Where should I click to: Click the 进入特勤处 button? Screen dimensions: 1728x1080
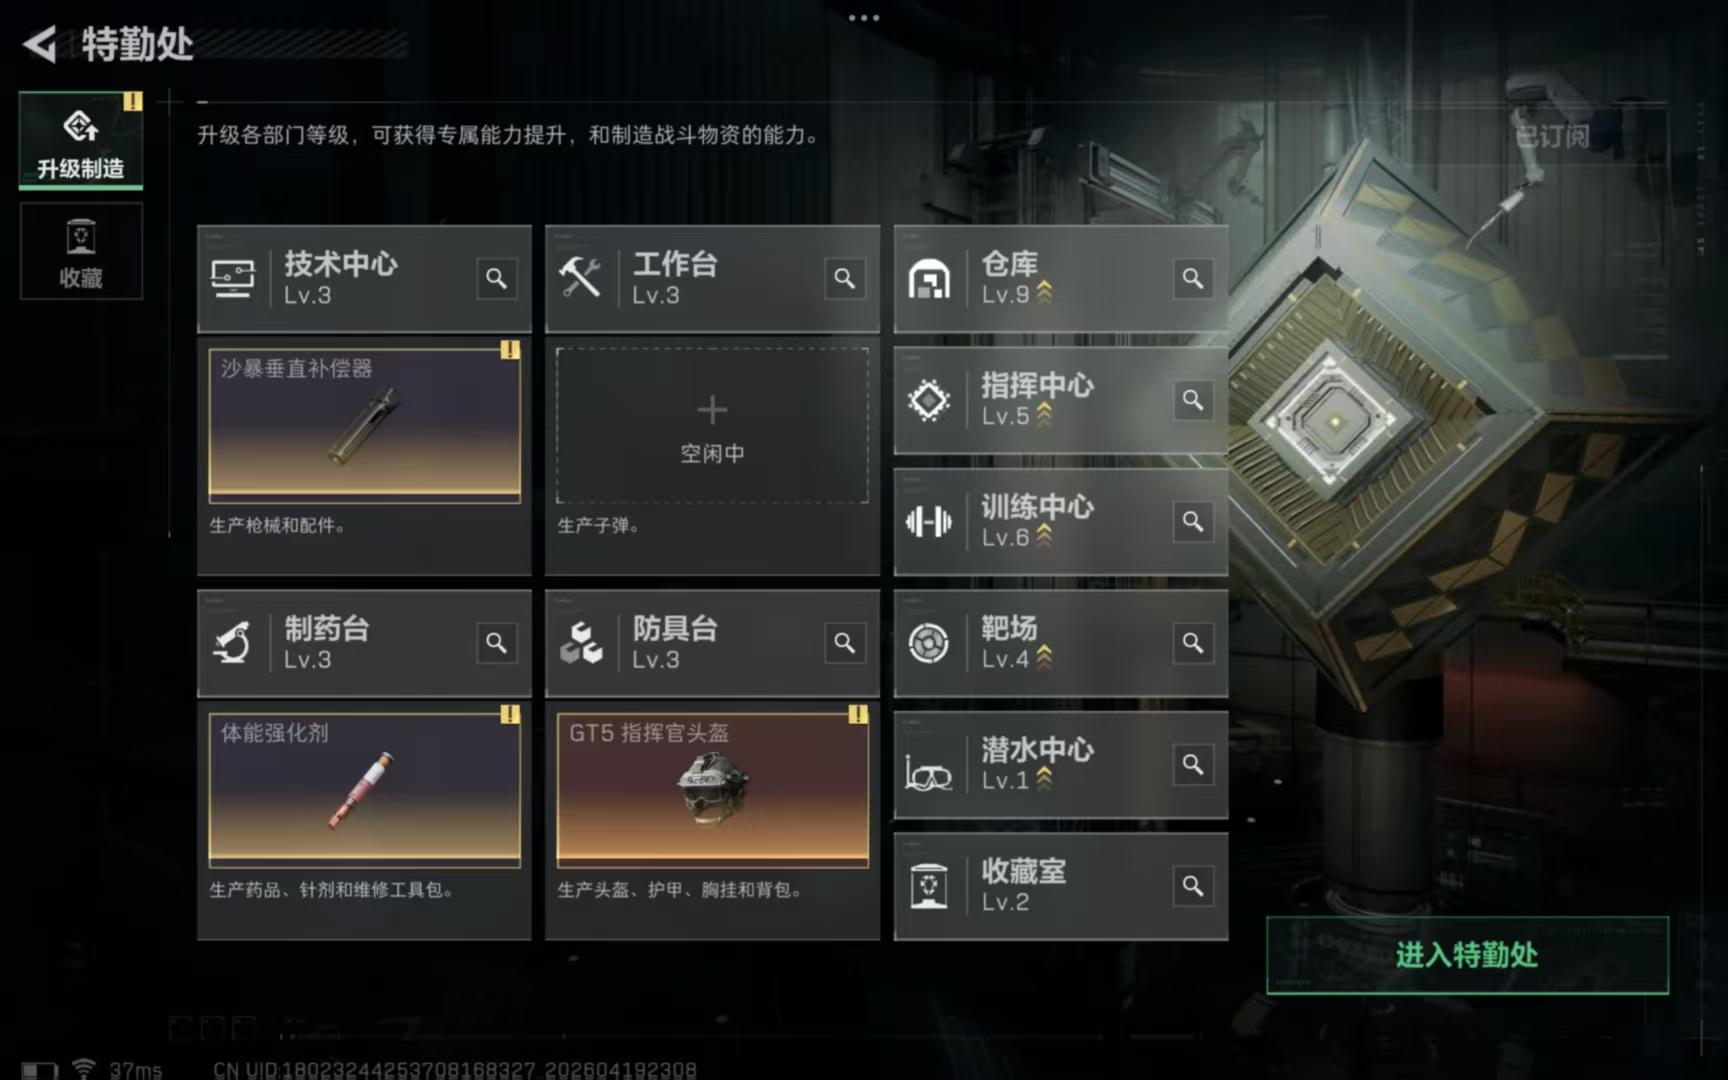tap(1467, 955)
